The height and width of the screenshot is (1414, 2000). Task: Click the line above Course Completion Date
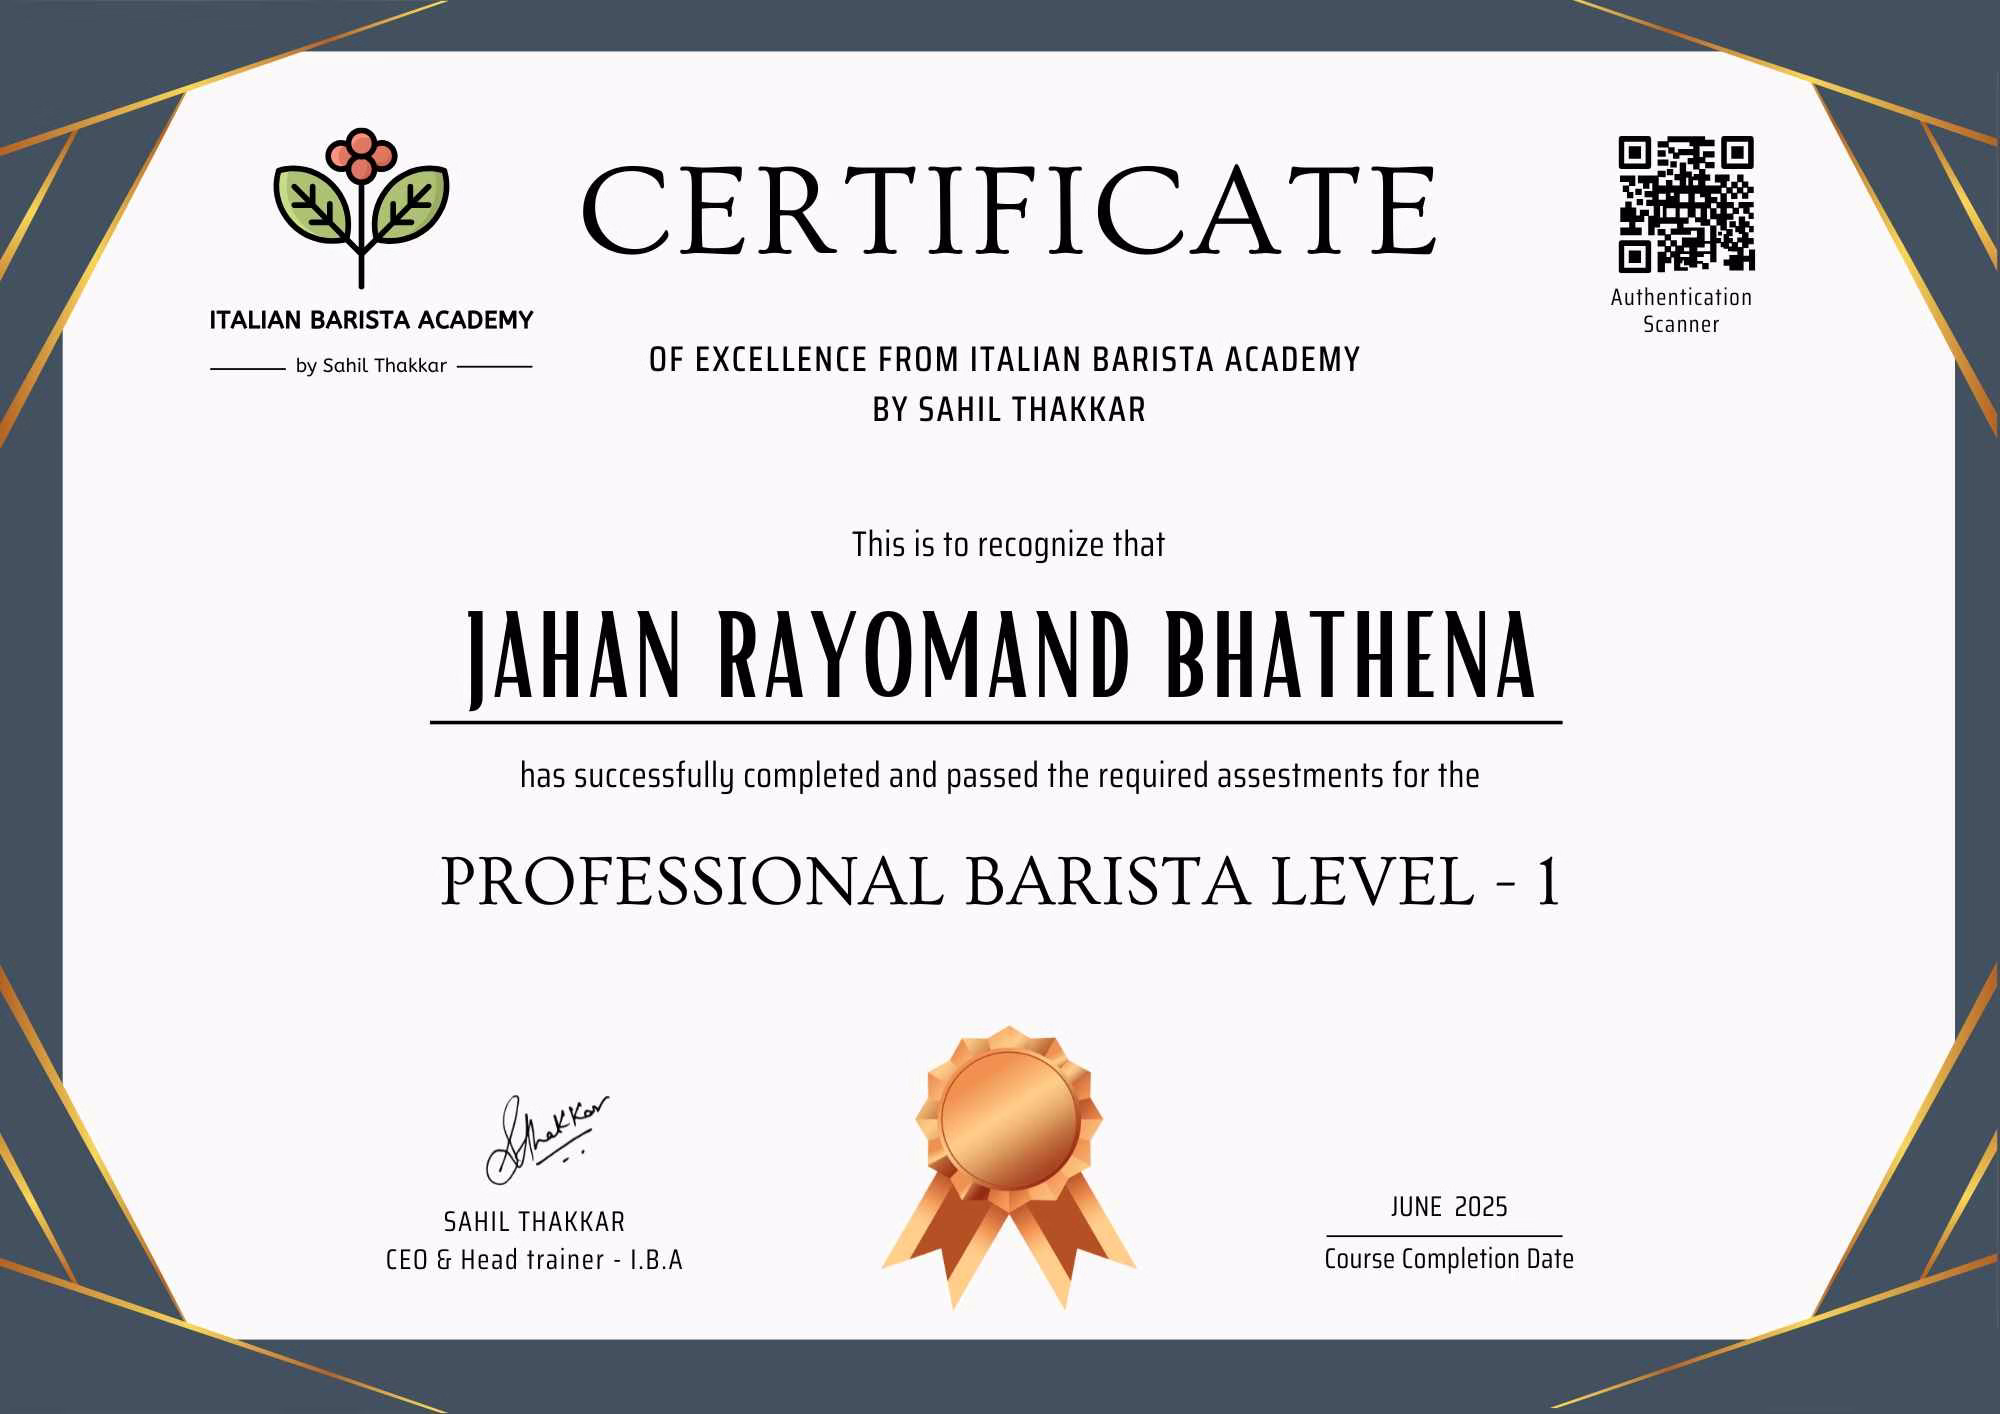click(x=1444, y=1236)
